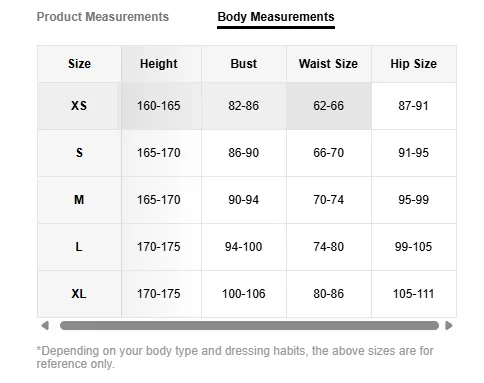The width and height of the screenshot is (484, 383).
Task: Click the XS height cell 160-165
Action: coord(159,106)
